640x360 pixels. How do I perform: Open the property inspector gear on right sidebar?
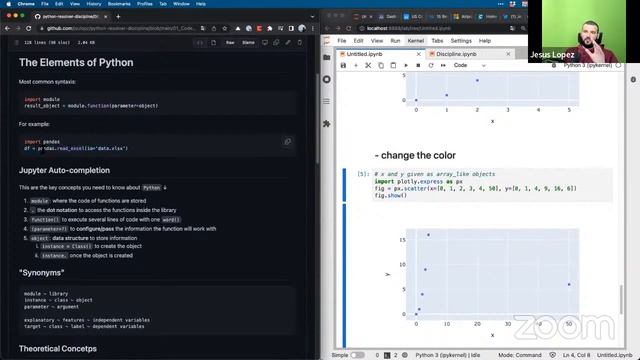(633, 80)
